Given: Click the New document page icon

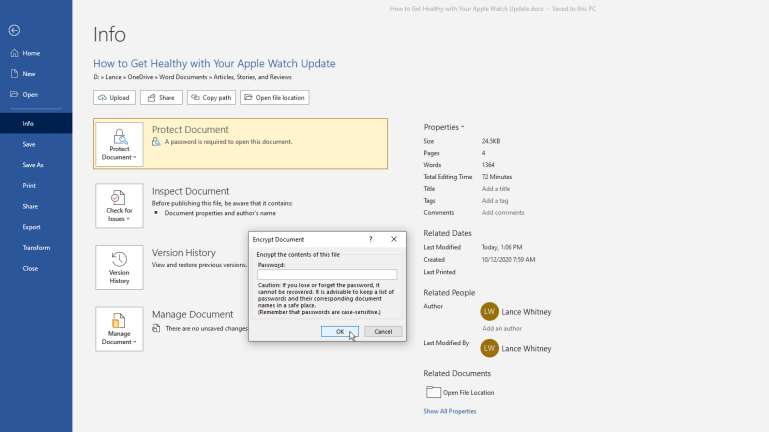Looking at the screenshot, I should click(14, 74).
